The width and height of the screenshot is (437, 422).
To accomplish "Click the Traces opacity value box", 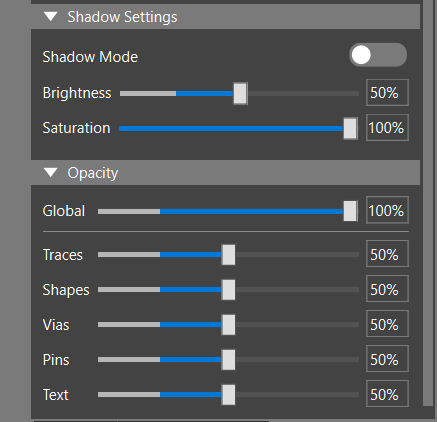I will tap(387, 254).
